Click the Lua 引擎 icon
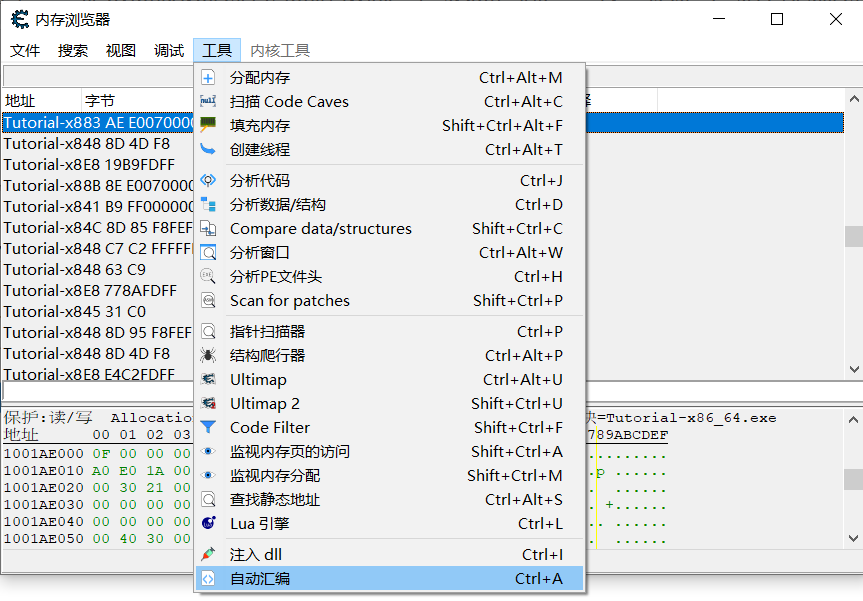863x601 pixels. click(x=208, y=524)
